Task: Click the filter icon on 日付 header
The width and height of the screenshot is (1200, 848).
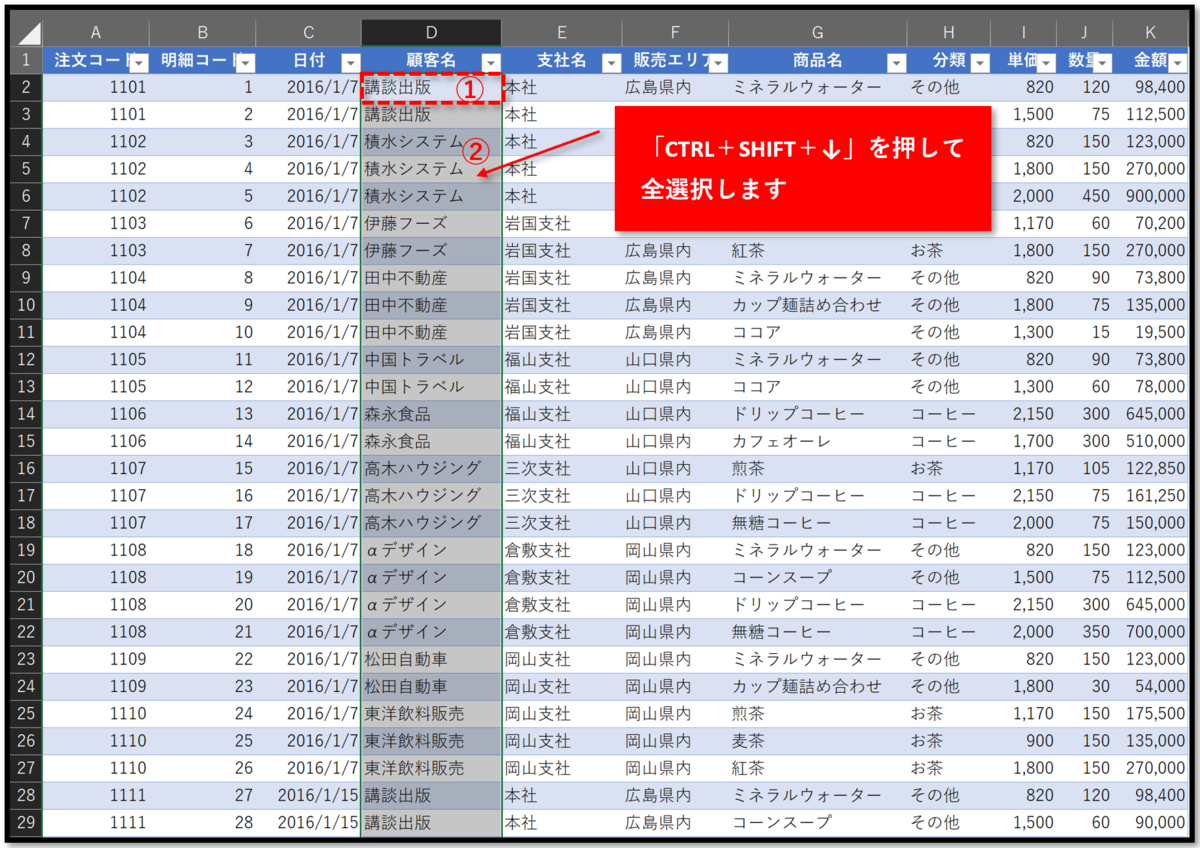Action: coord(350,61)
